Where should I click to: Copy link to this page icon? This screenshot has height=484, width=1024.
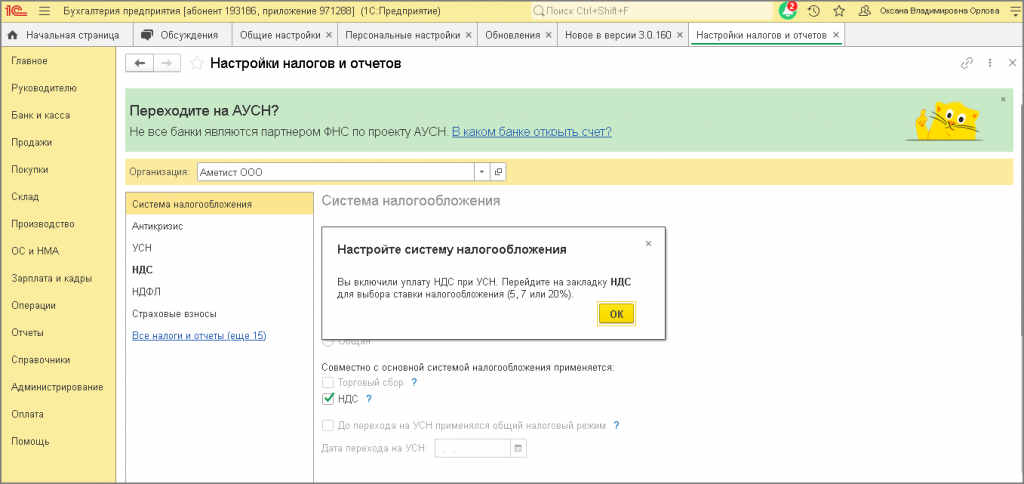pyautogui.click(x=967, y=63)
